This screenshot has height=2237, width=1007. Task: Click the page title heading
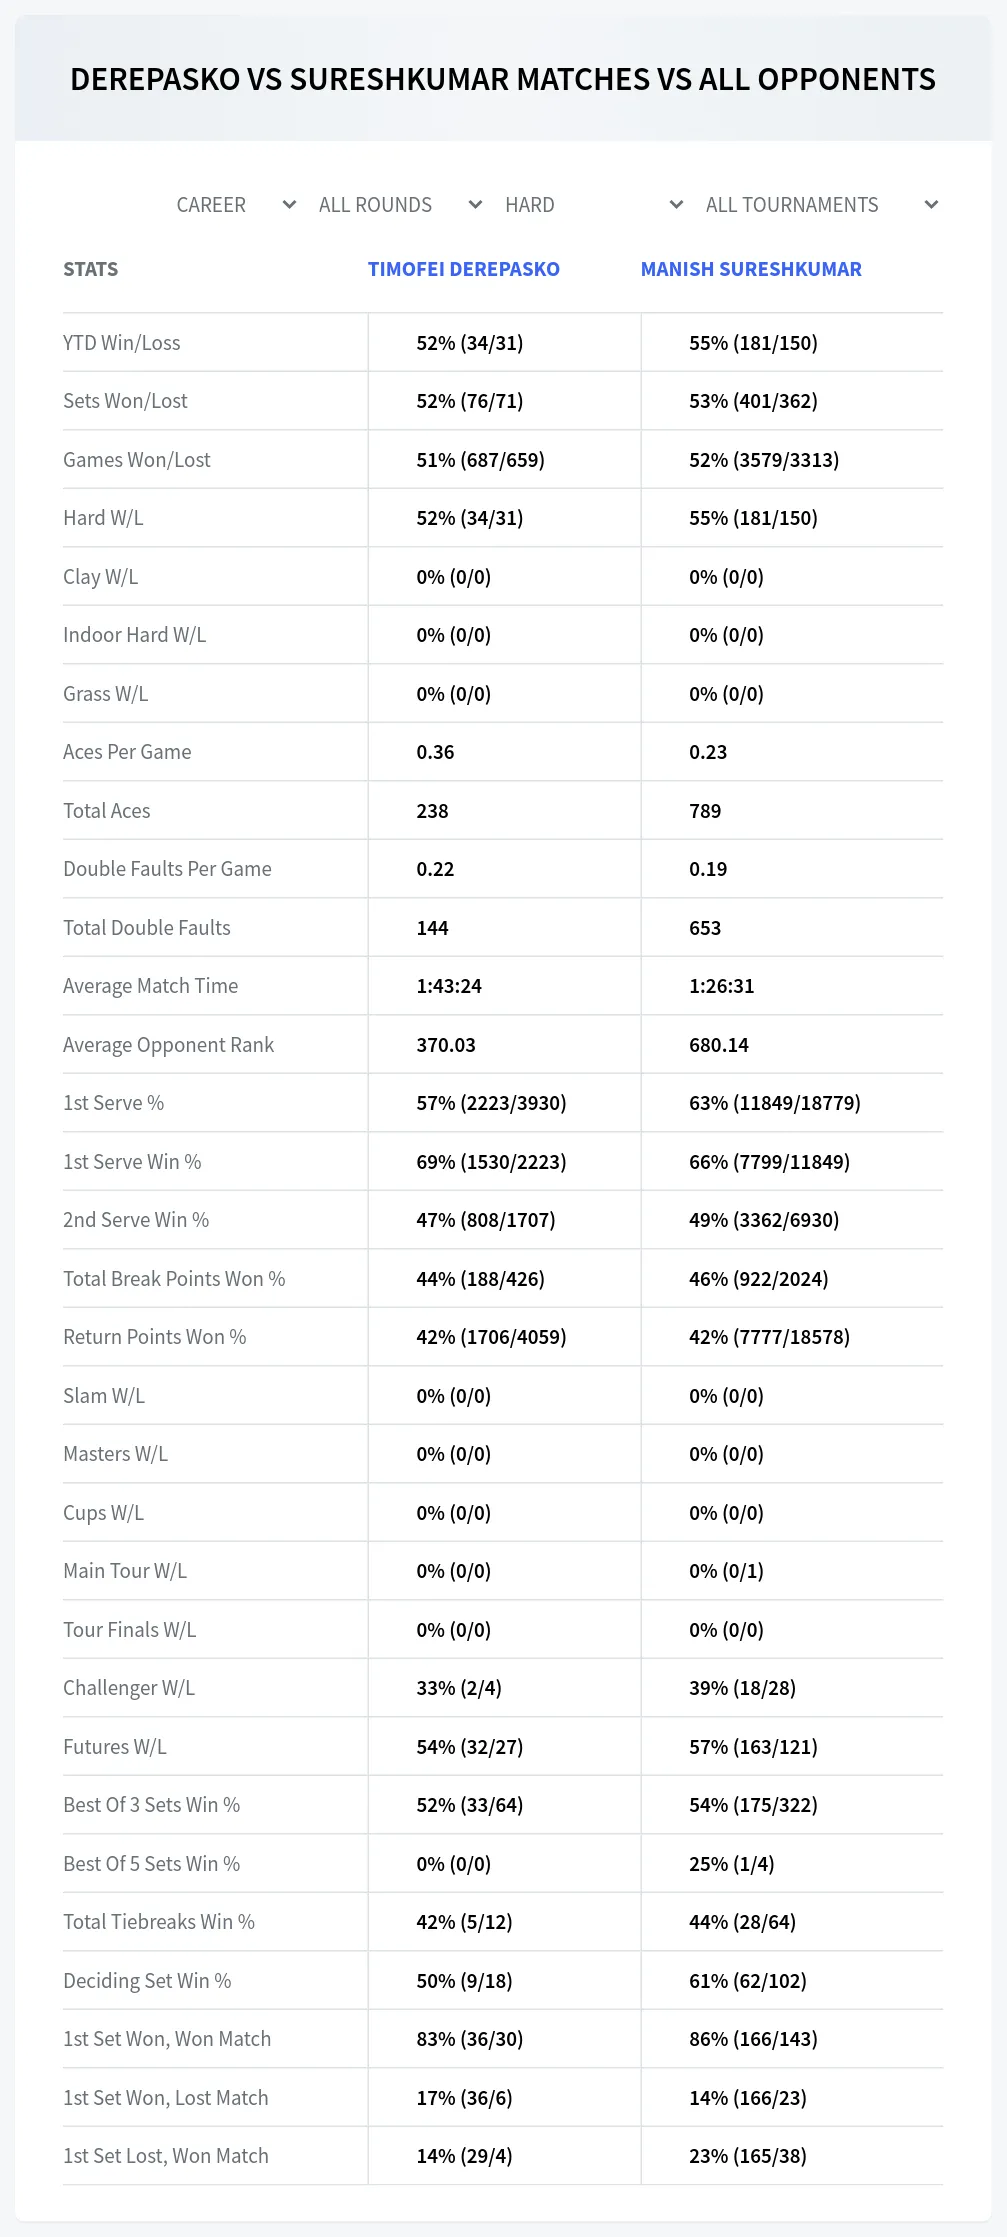503,79
